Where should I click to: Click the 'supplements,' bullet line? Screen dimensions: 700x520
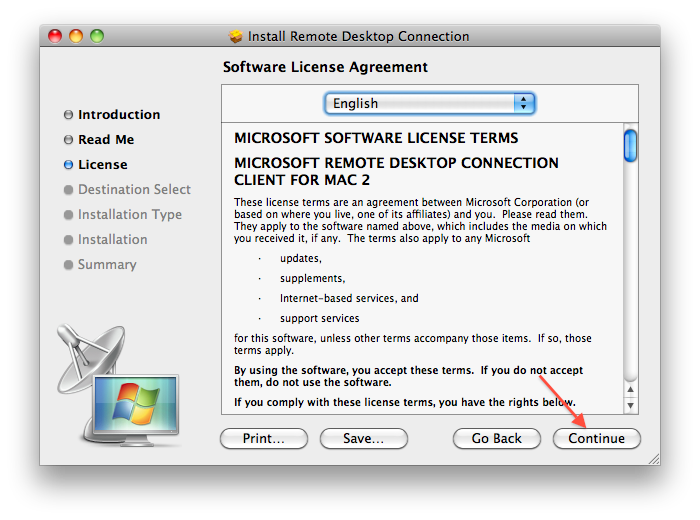[x=312, y=279]
